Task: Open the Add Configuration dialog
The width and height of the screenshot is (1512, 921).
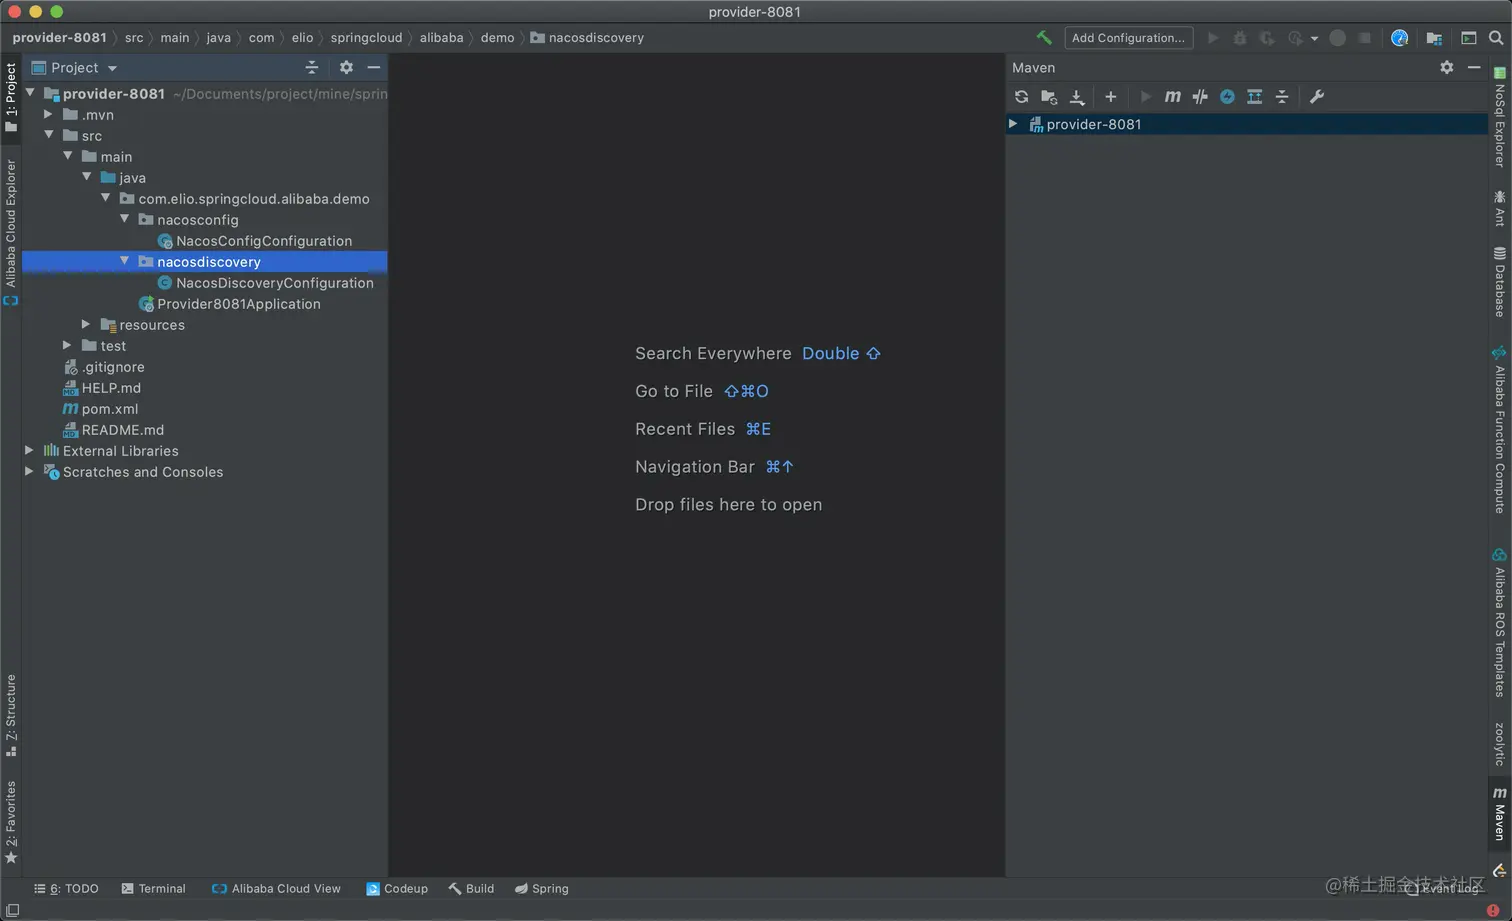Action: (1128, 38)
